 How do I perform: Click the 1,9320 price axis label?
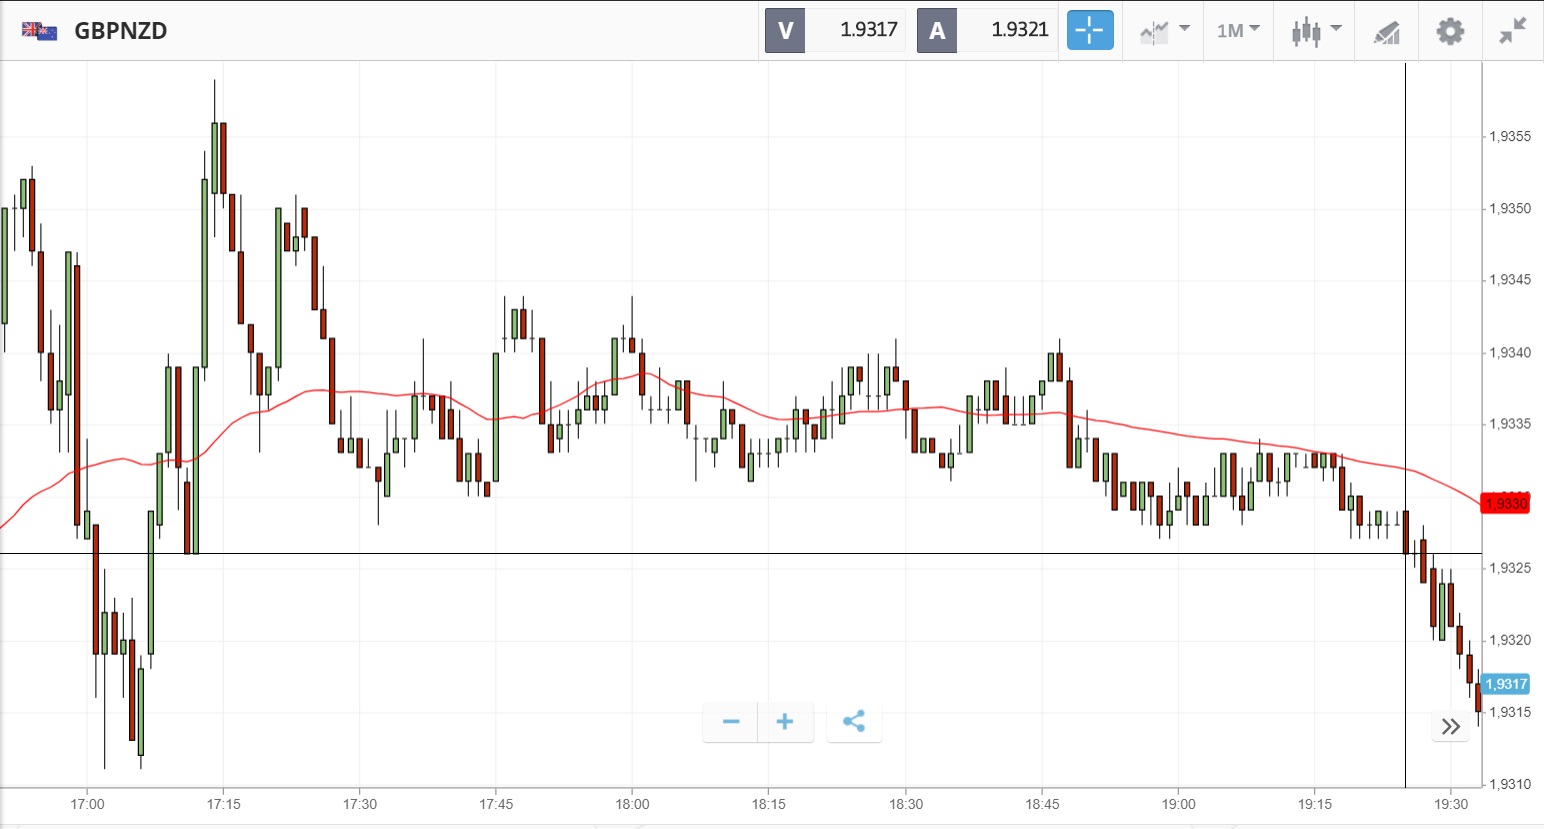pos(1510,640)
